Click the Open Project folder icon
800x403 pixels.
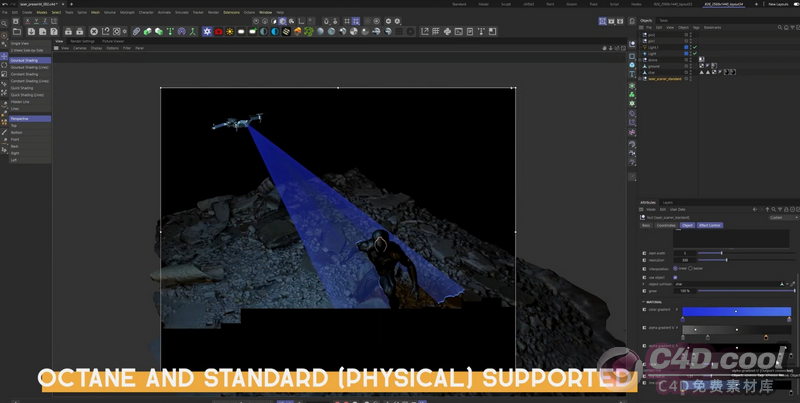pos(17,32)
